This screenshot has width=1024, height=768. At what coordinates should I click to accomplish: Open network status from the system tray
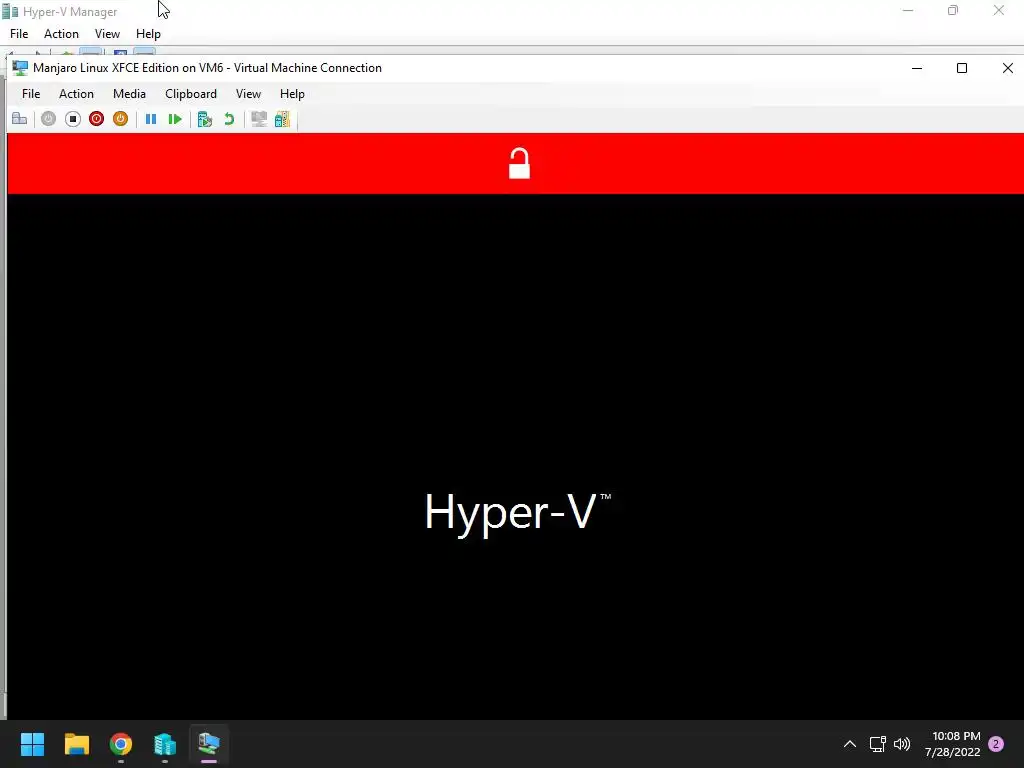877,744
